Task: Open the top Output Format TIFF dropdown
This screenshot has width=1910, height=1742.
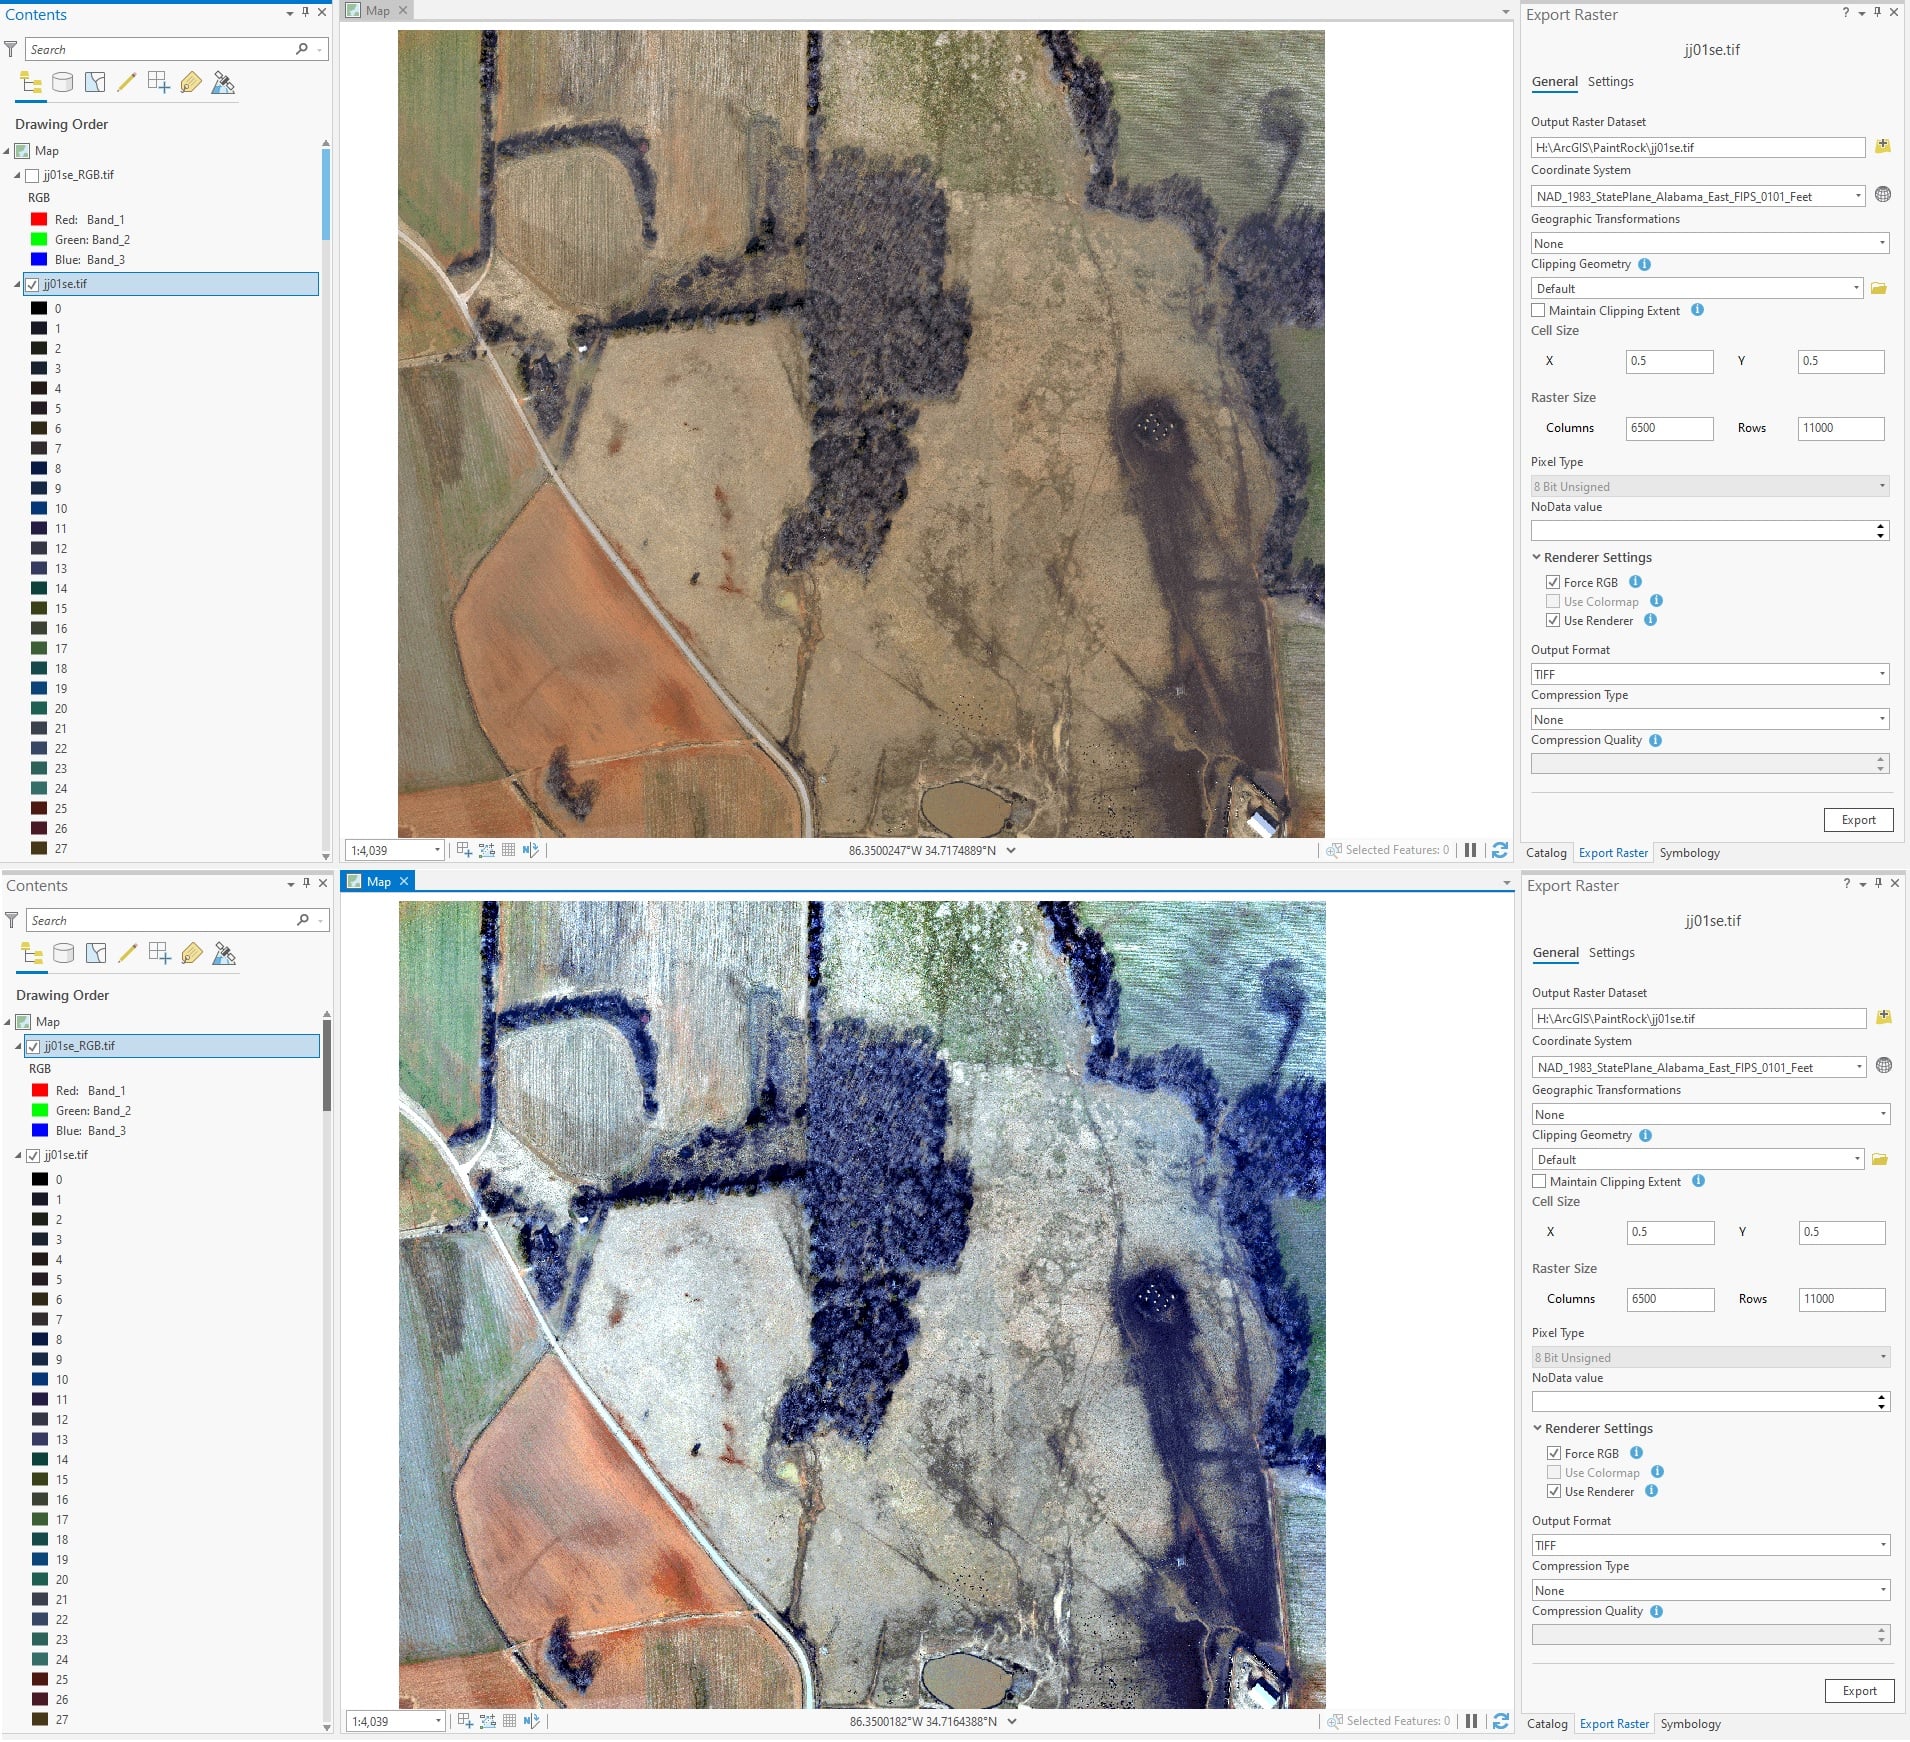Action: tap(1709, 674)
